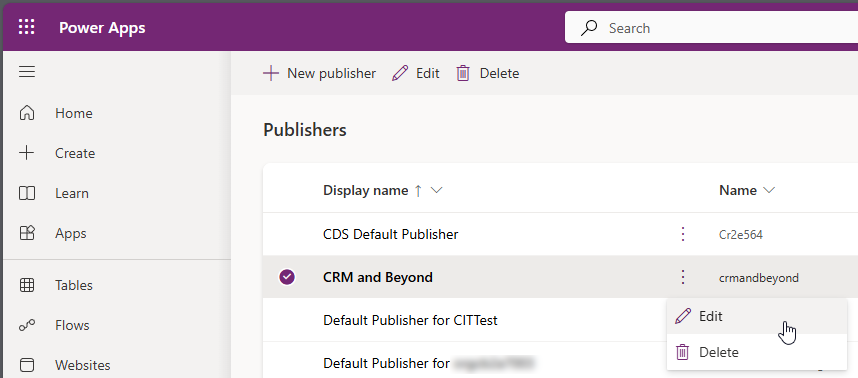858x378 pixels.
Task: Click the Home icon in sidebar
Action: 27,113
